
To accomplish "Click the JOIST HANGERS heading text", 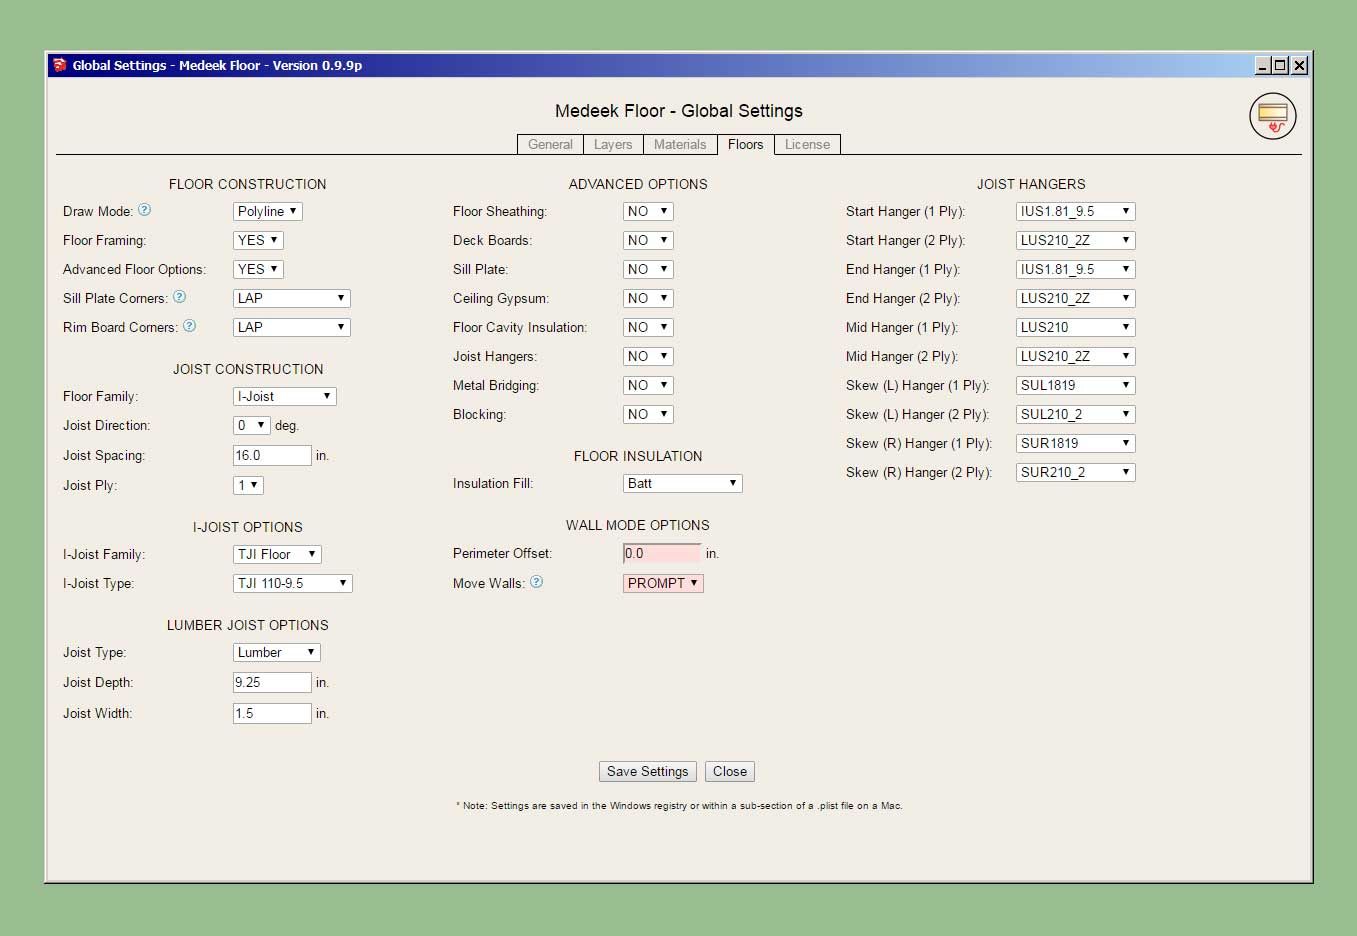I will [x=1030, y=184].
